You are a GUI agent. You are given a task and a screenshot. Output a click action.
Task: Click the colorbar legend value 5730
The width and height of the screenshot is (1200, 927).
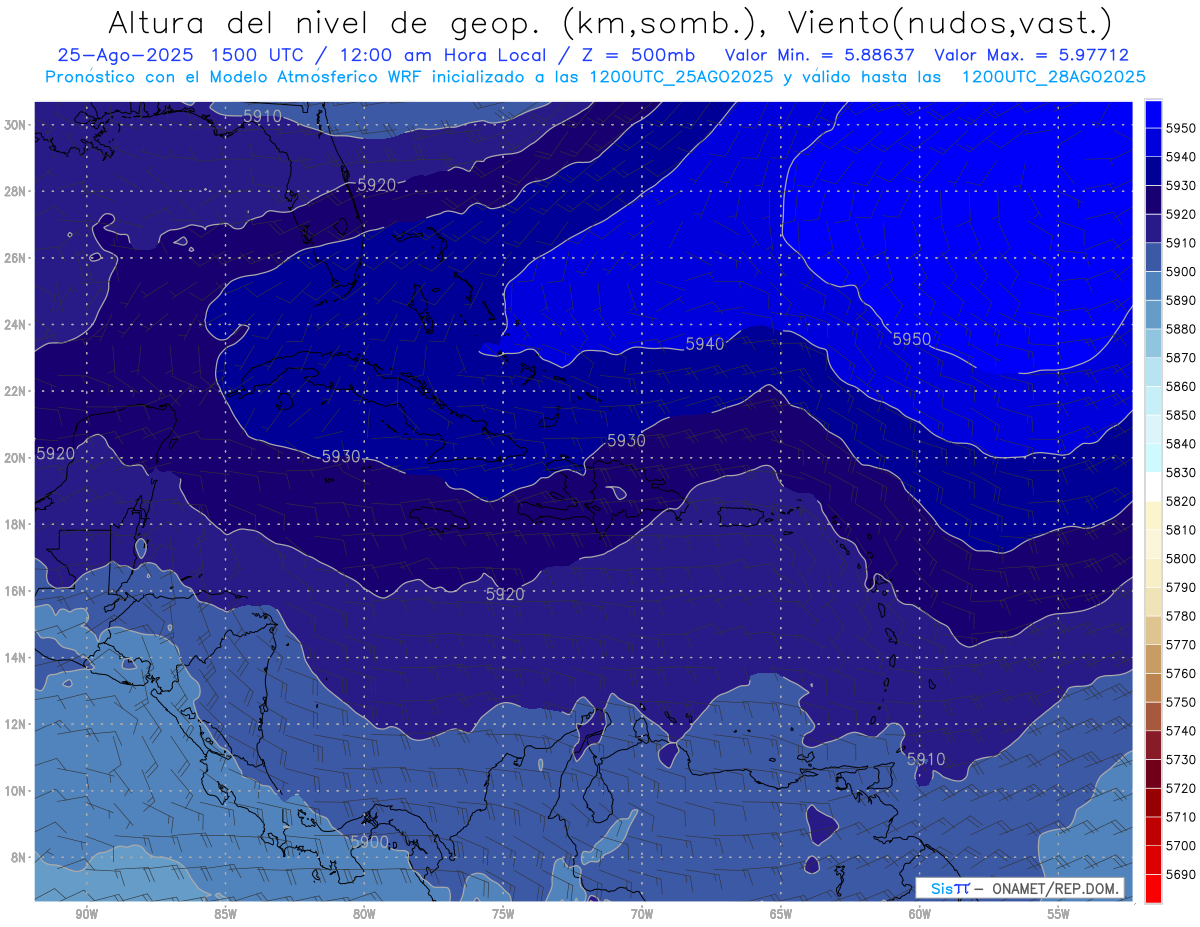pyautogui.click(x=1181, y=759)
